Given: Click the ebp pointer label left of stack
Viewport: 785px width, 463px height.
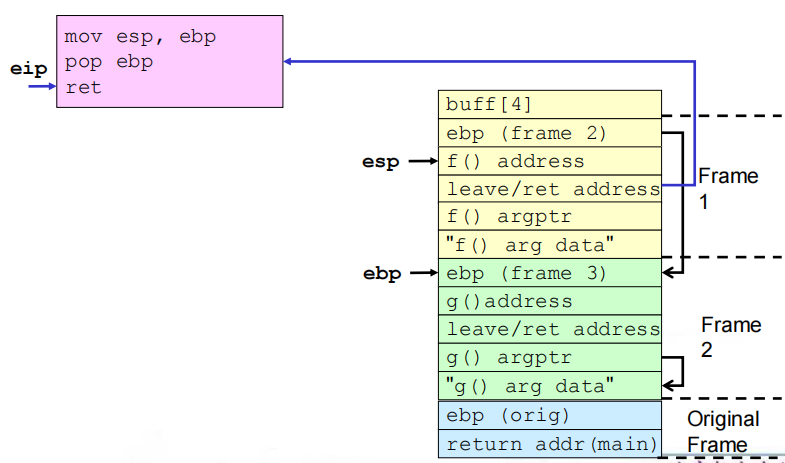Looking at the screenshot, I should pos(381,273).
